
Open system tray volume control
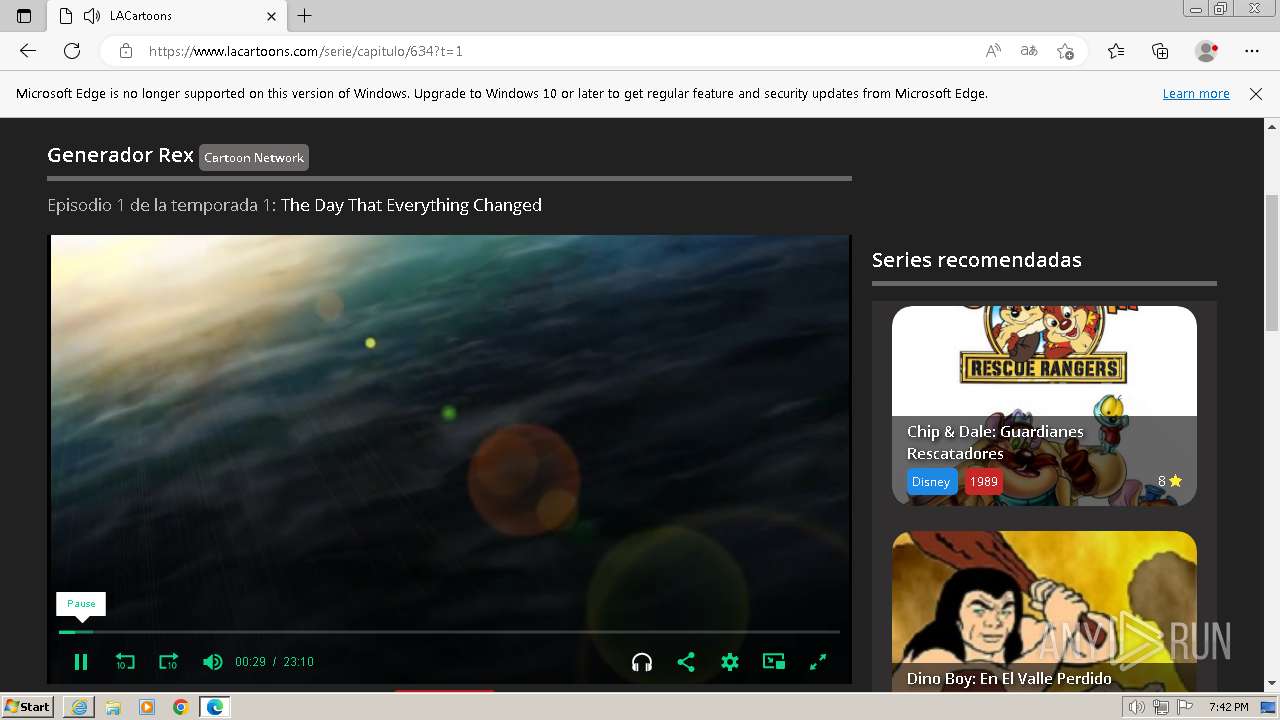1137,707
